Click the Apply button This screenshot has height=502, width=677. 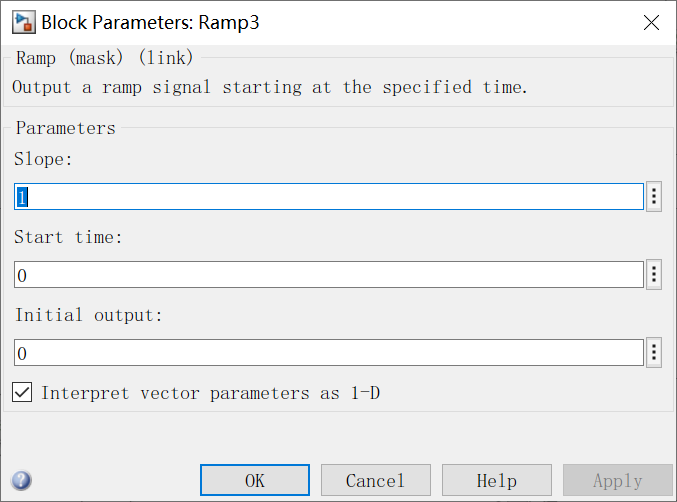(x=617, y=481)
